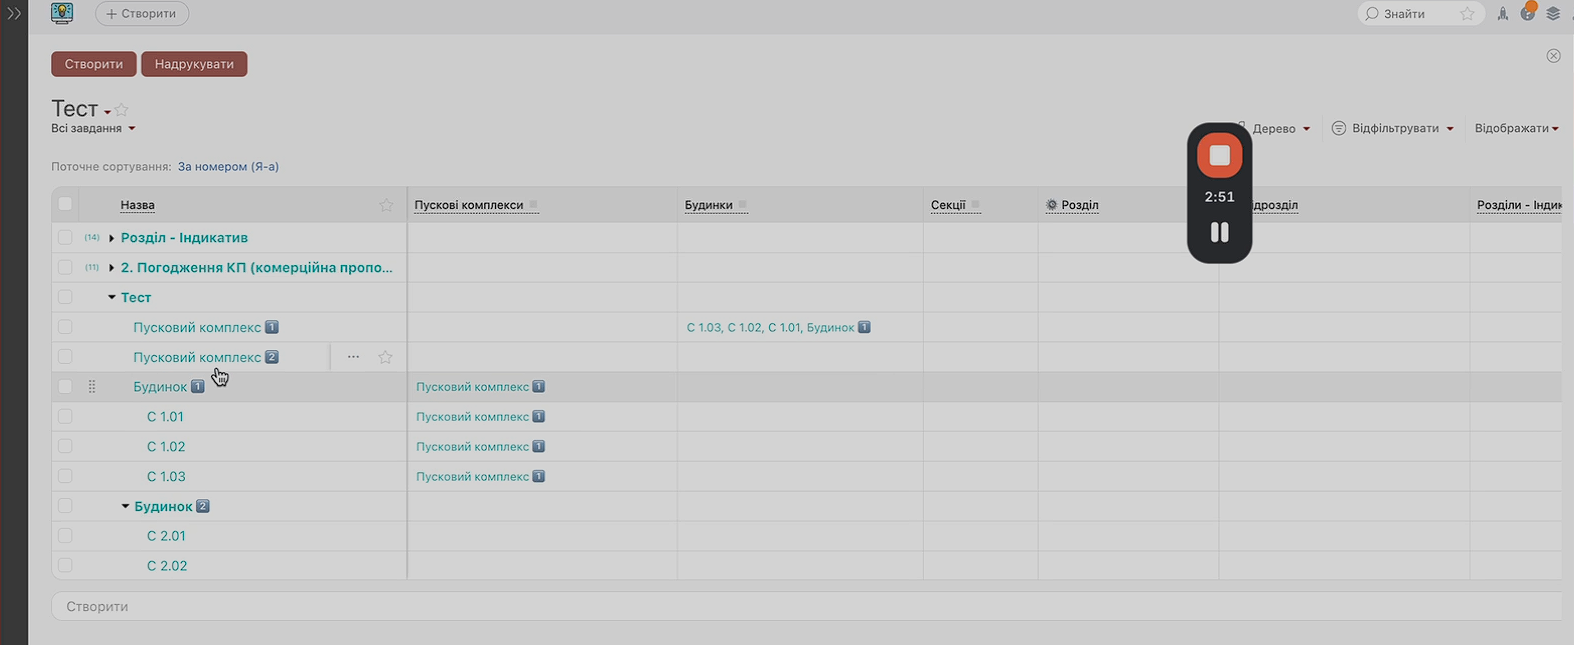Expand the Розділ - Індикатив tree node
1574x645 pixels.
point(112,238)
